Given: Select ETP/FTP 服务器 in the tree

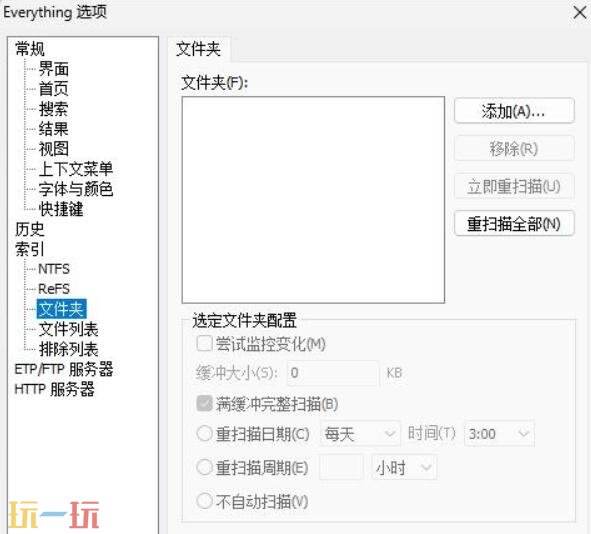Looking at the screenshot, I should pyautogui.click(x=64, y=369).
